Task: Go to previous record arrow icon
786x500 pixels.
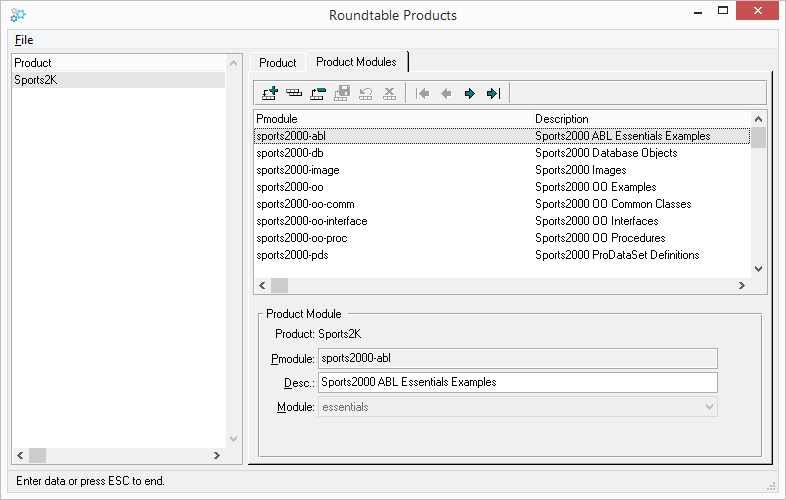Action: (x=446, y=93)
